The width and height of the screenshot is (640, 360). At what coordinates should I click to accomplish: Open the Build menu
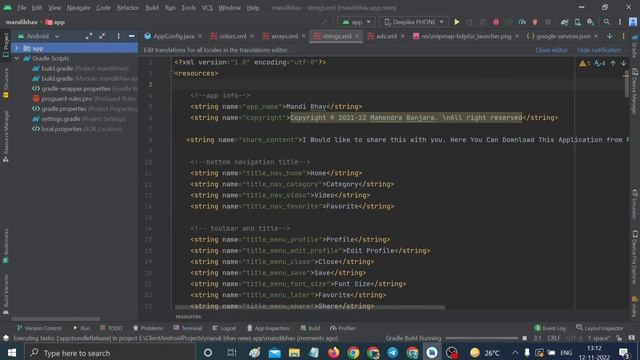click(152, 8)
